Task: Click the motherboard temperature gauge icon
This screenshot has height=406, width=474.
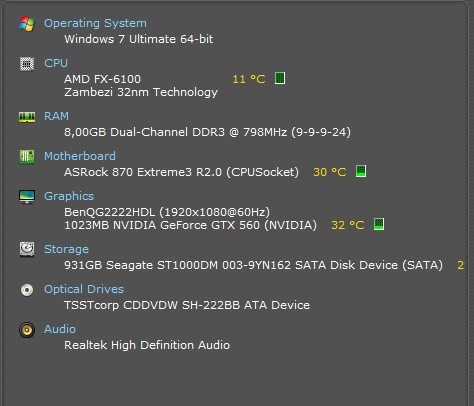Action: [x=361, y=171]
